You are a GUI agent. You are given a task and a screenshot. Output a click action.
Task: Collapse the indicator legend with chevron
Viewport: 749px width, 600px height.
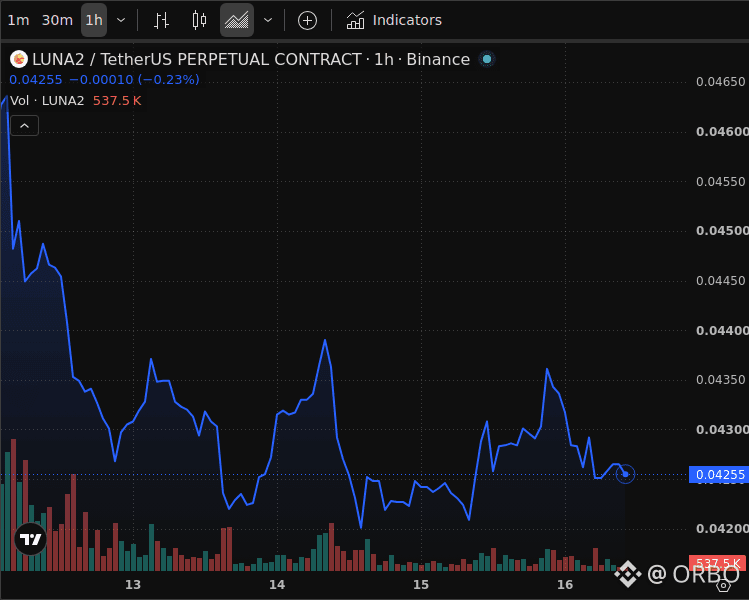24,126
